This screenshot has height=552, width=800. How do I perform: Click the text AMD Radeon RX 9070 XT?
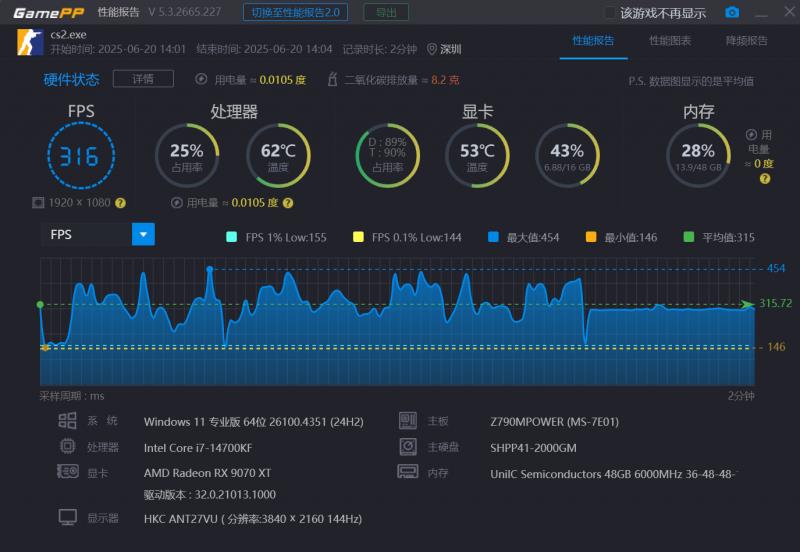pyautogui.click(x=207, y=473)
